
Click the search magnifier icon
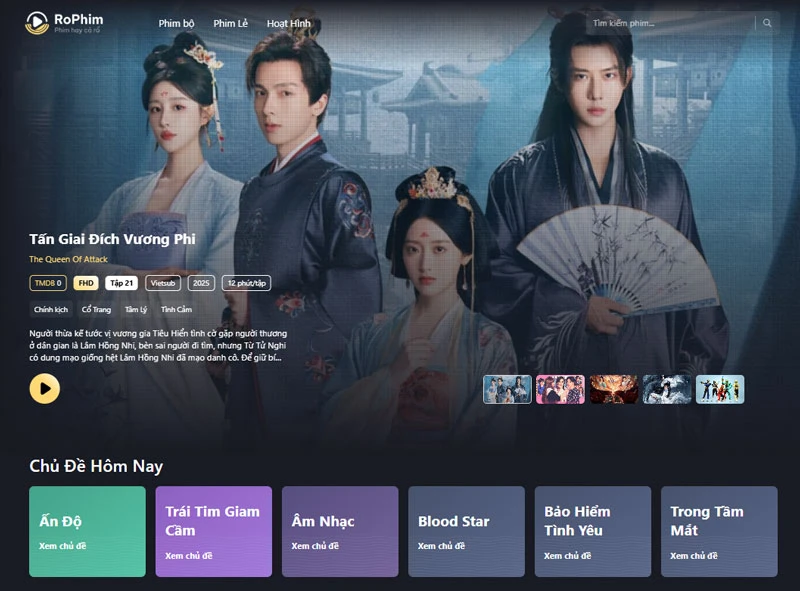point(767,23)
